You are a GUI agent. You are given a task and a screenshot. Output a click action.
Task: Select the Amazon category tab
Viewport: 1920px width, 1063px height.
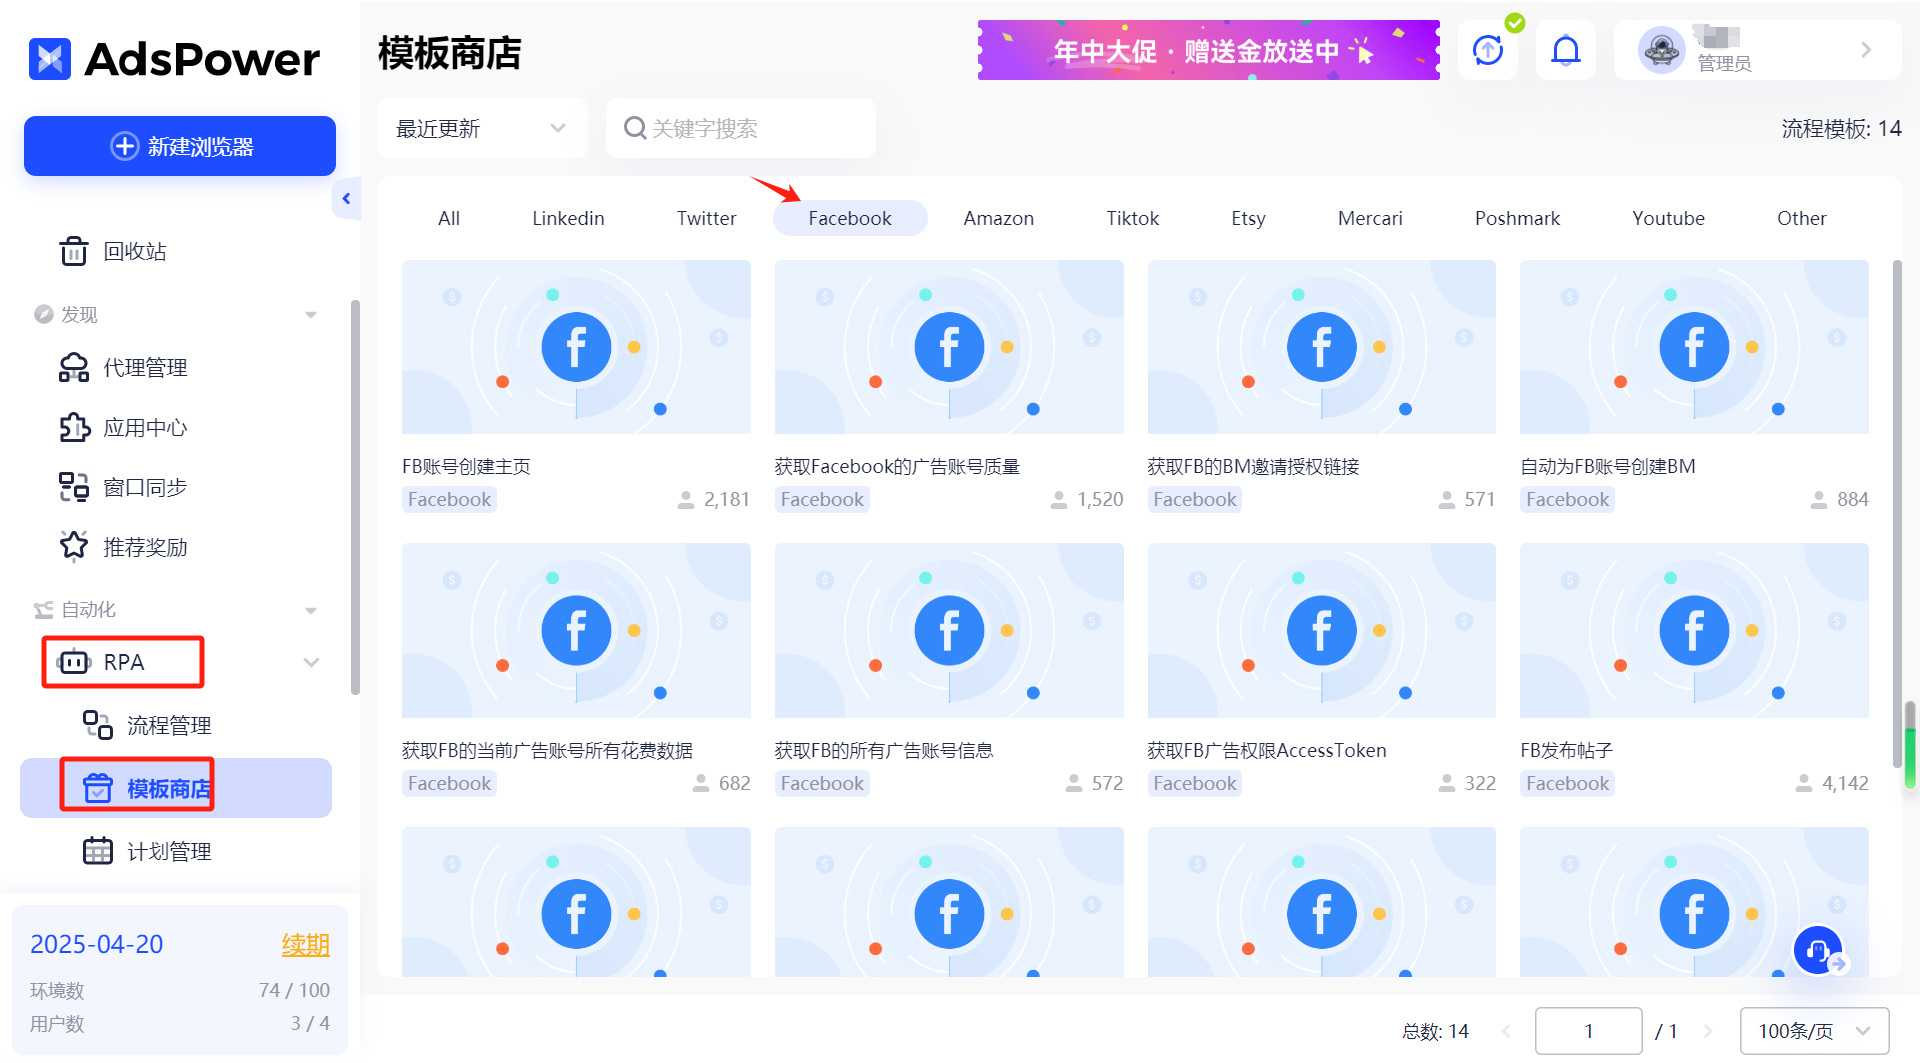tap(998, 218)
